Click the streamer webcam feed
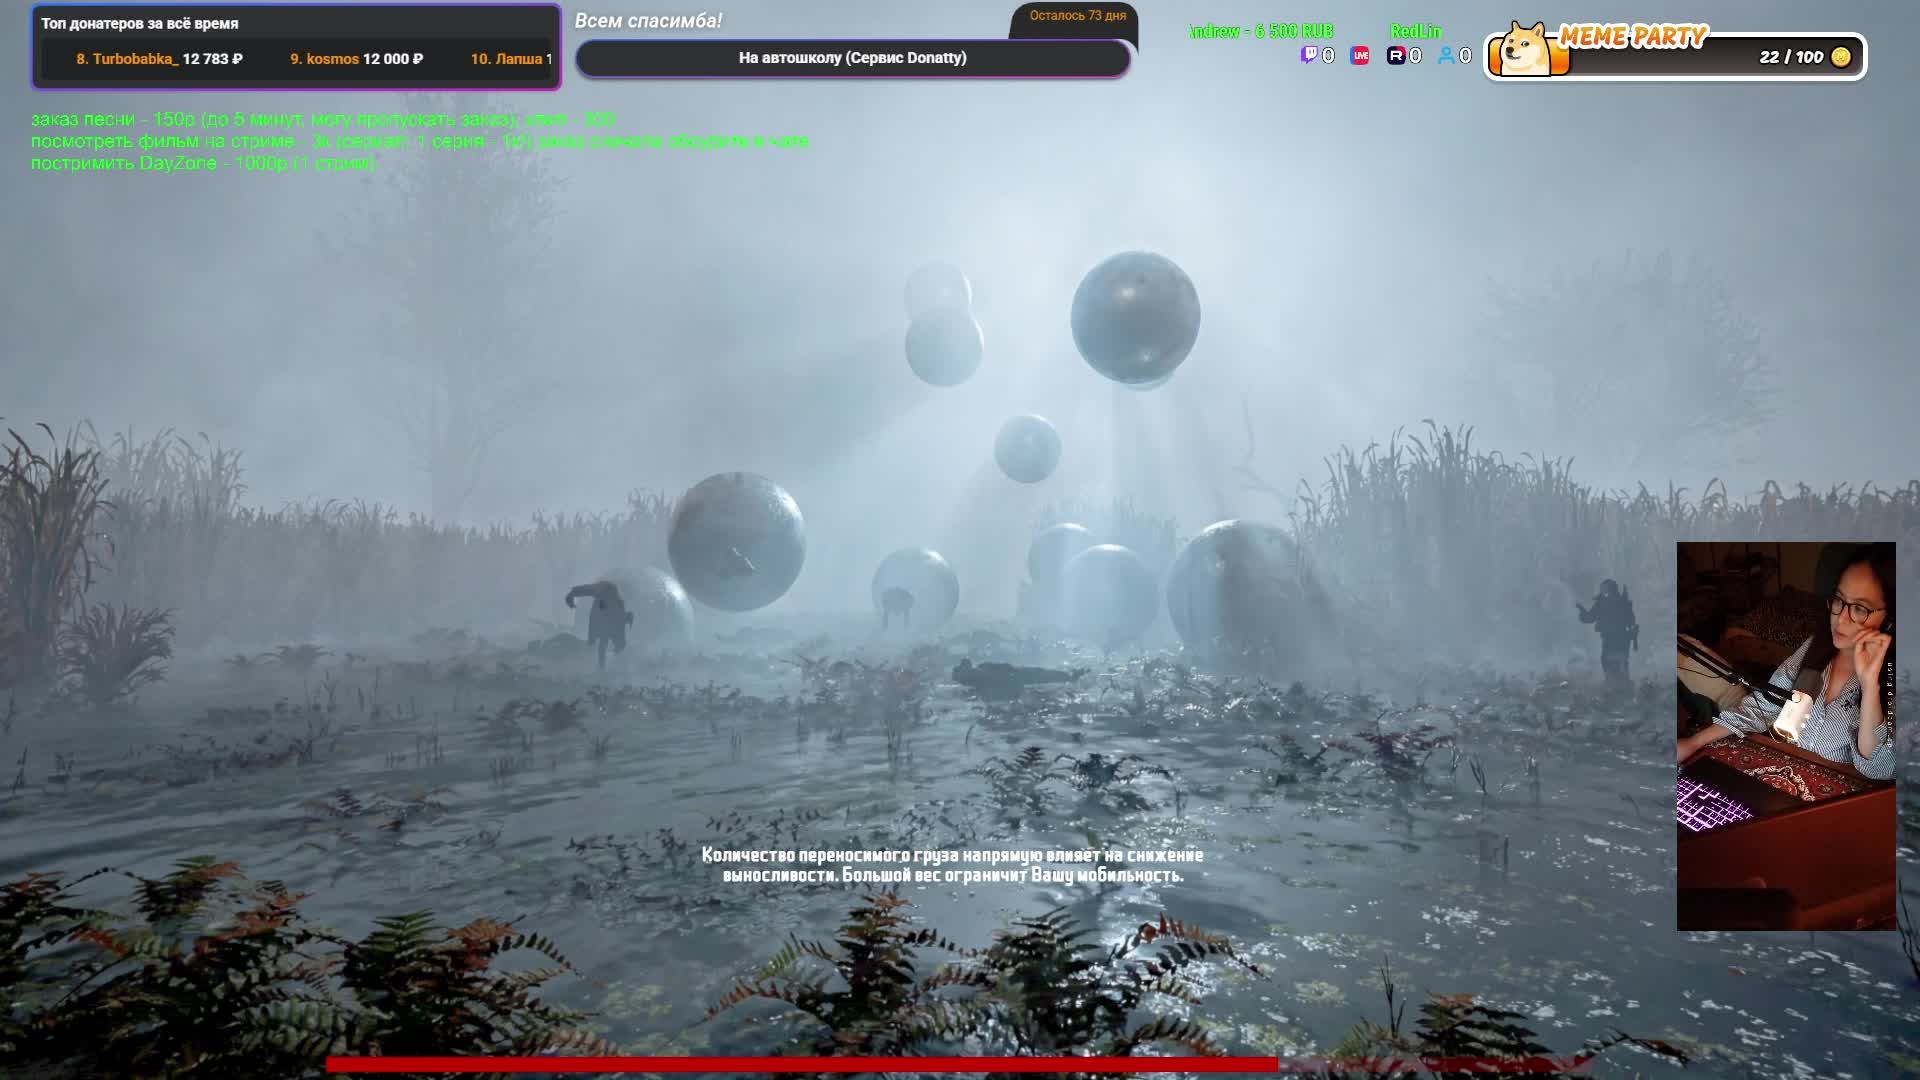 coord(1786,736)
